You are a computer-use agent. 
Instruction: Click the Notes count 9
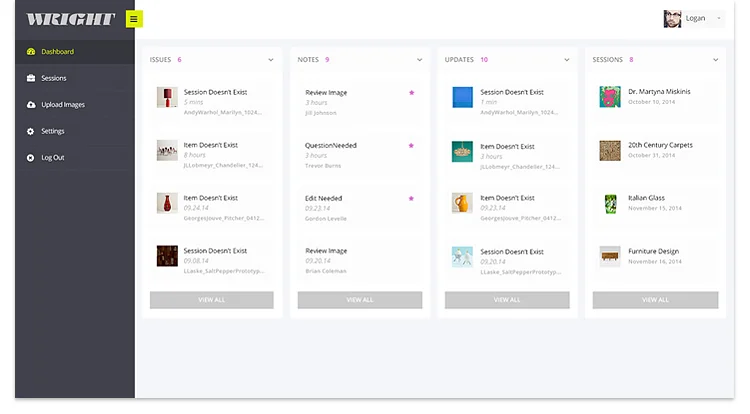[x=327, y=60]
